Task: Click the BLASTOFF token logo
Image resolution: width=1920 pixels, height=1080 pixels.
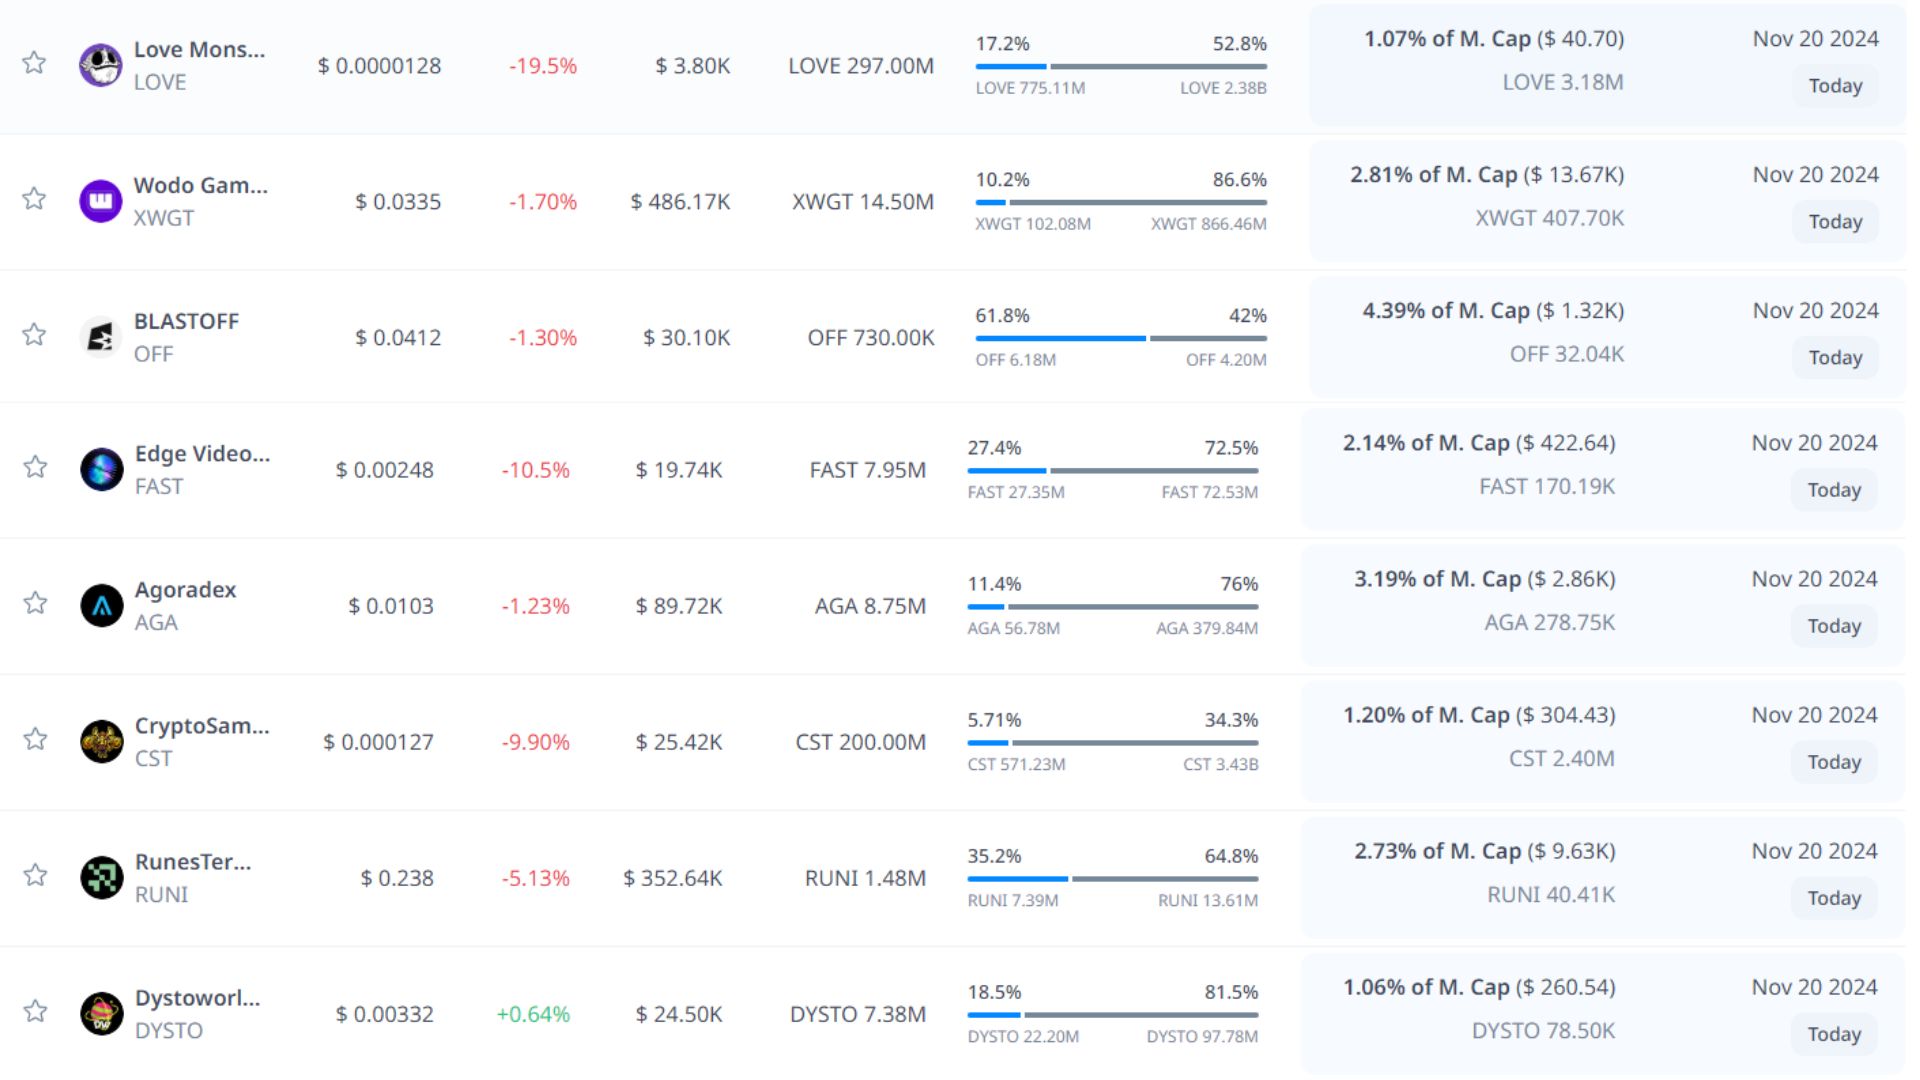Action: pos(100,337)
